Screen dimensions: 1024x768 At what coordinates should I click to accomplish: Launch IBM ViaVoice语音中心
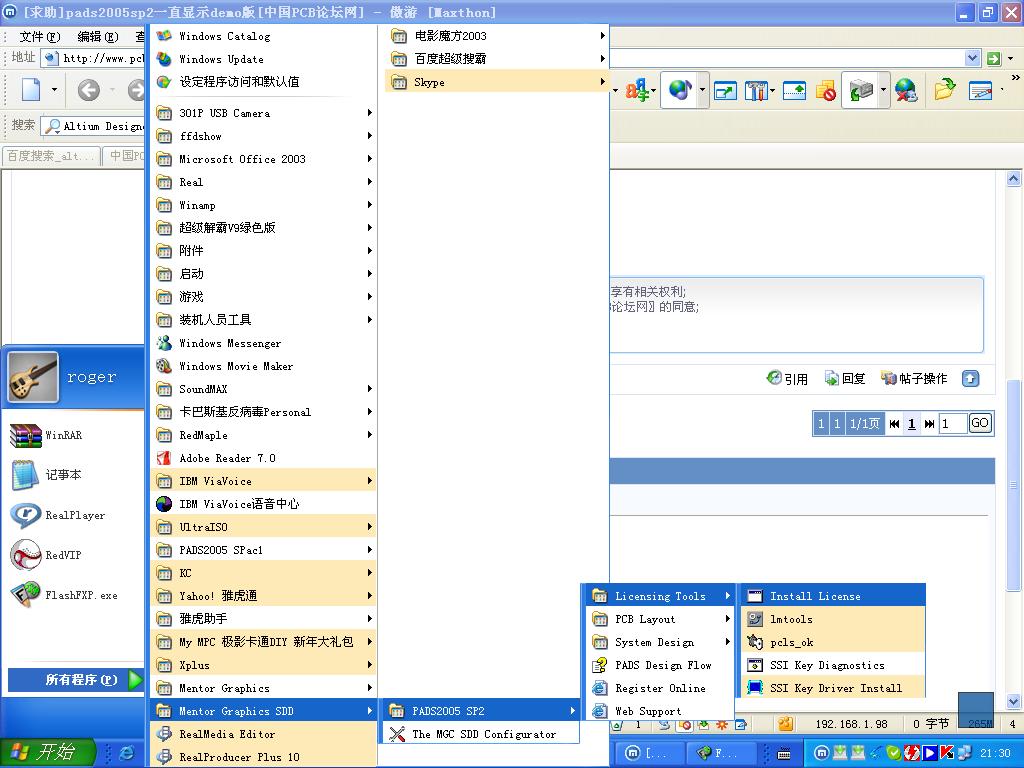pyautogui.click(x=264, y=504)
